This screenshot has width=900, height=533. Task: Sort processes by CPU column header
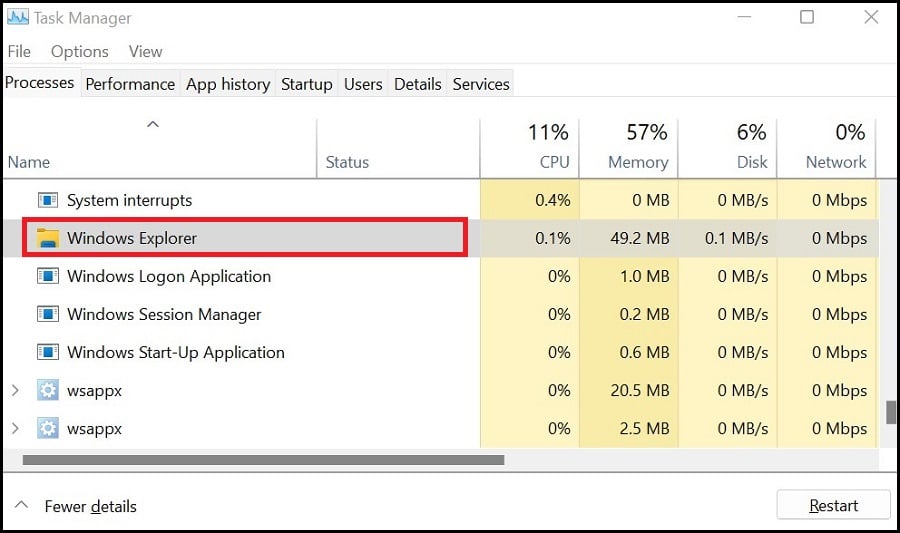point(530,148)
